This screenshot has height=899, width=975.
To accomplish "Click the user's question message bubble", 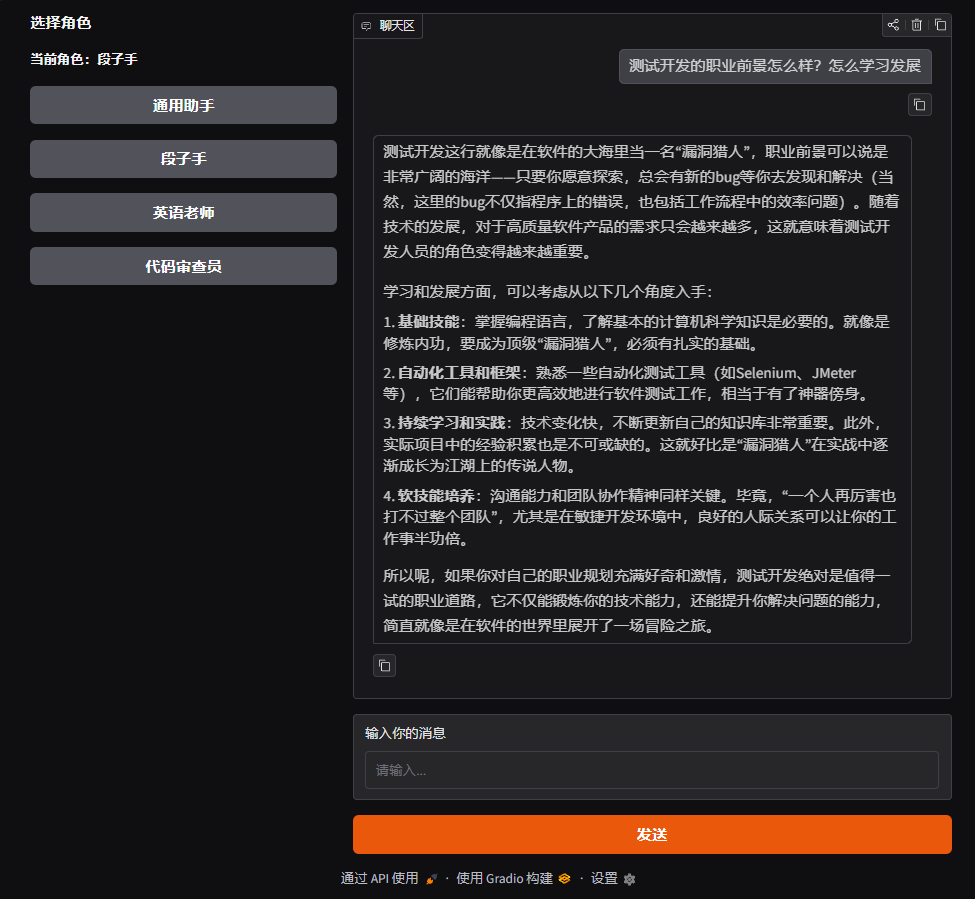I will click(x=775, y=66).
